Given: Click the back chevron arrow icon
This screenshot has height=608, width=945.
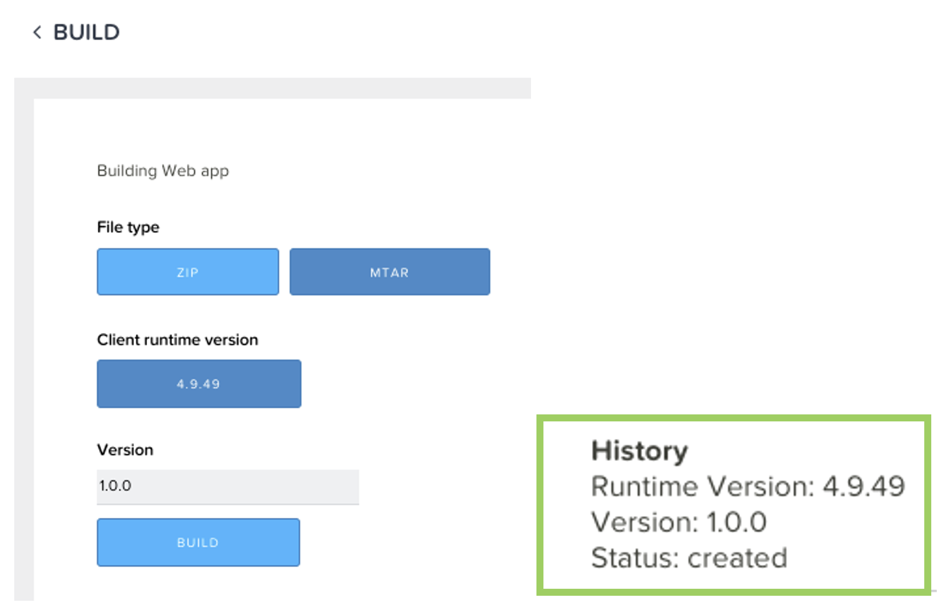Looking at the screenshot, I should coord(37,33).
